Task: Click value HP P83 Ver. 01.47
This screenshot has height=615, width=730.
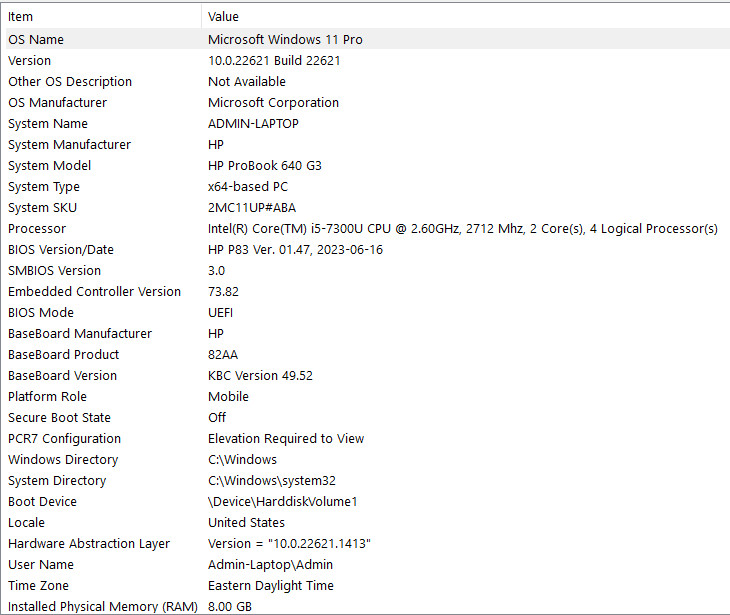Action: tap(295, 250)
